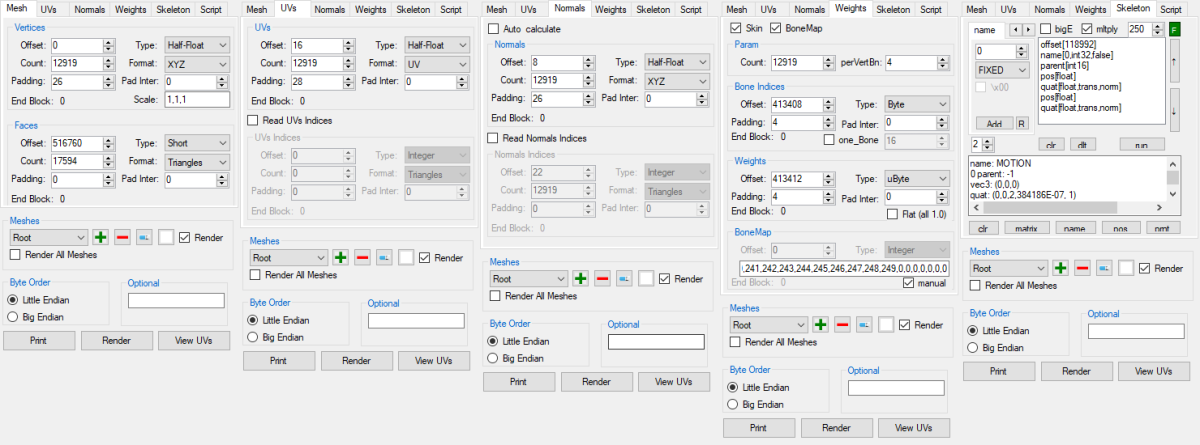Remove mesh with the red minus in Mesh panel
This screenshot has height=445, width=1200.
tap(122, 237)
